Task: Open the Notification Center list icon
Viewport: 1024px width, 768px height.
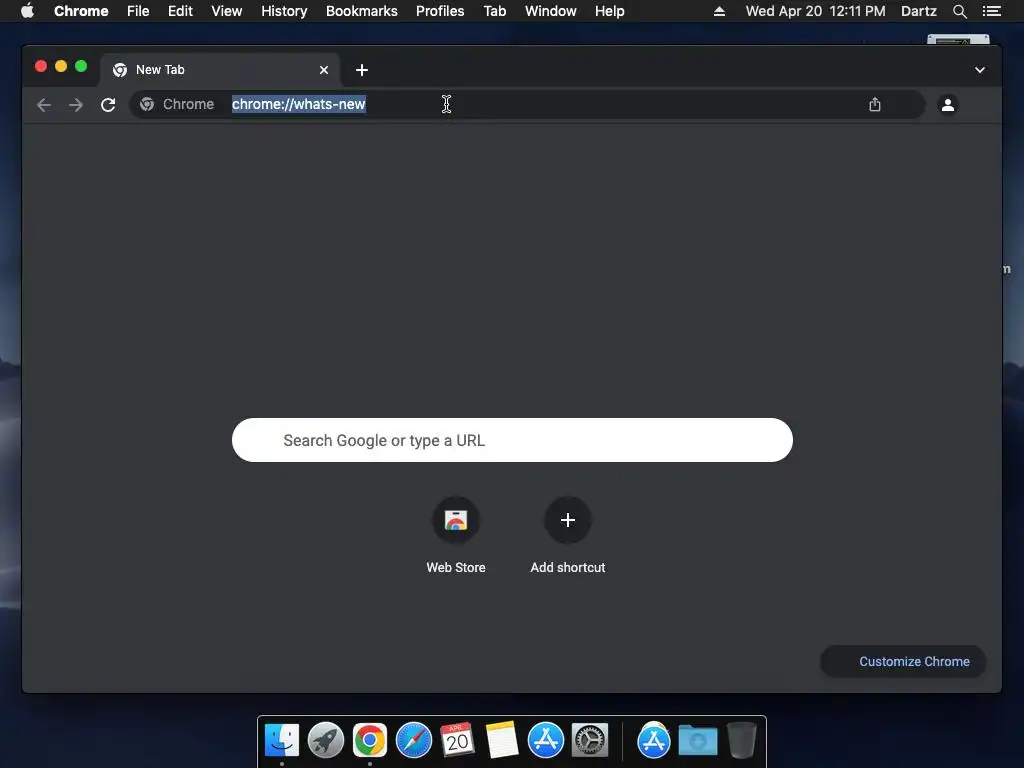Action: click(992, 11)
